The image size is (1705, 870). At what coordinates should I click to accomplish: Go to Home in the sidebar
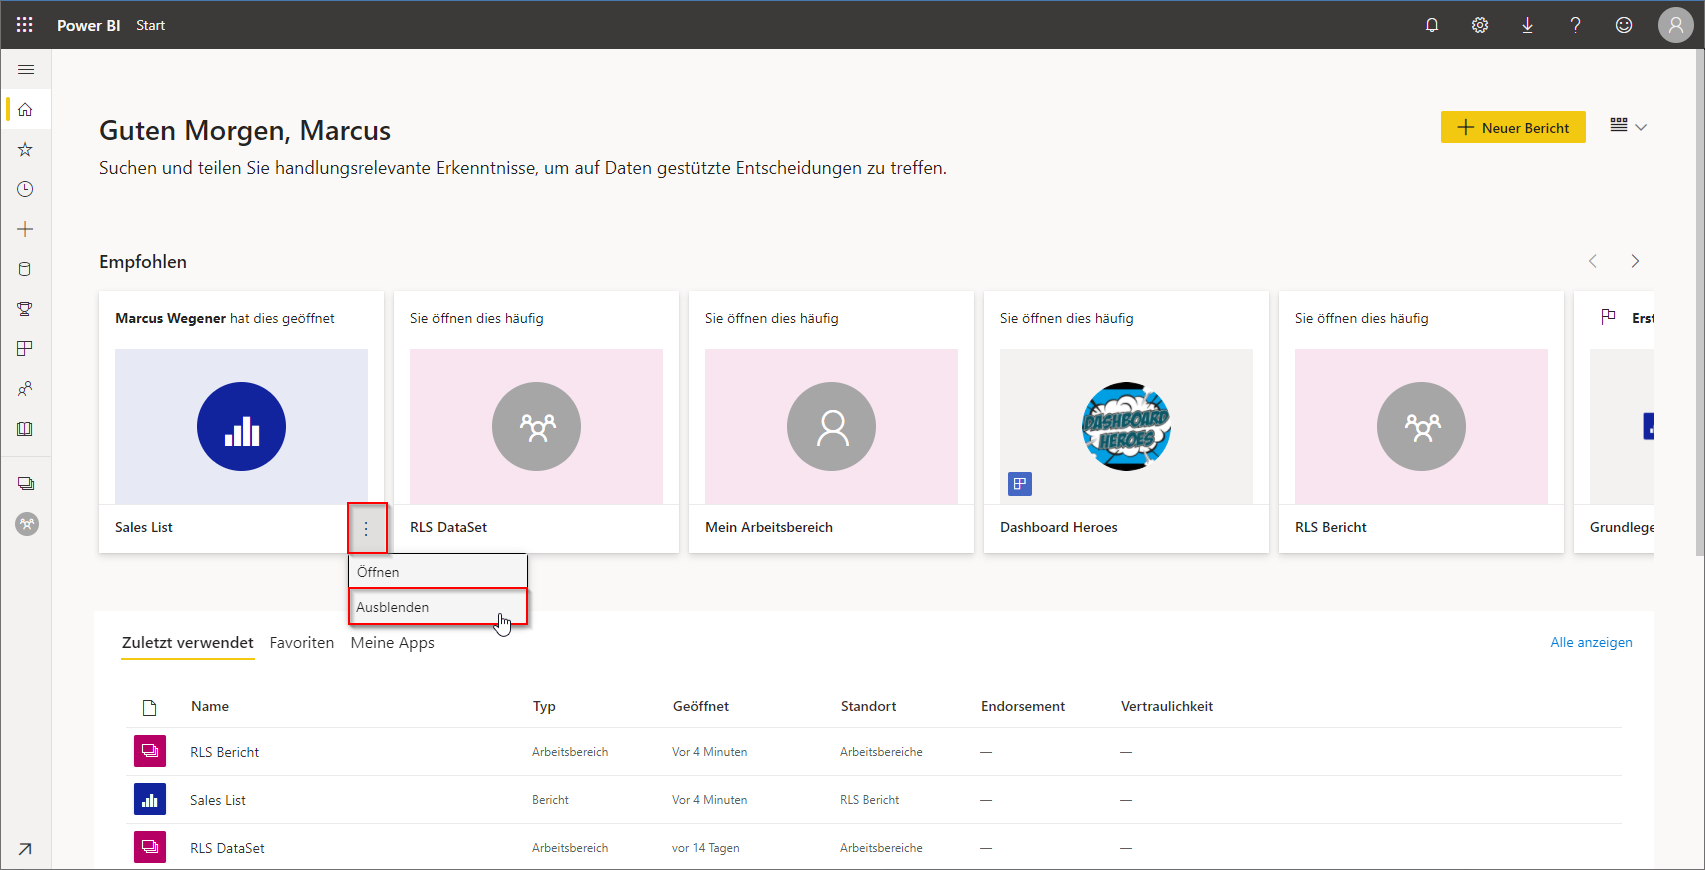pyautogui.click(x=26, y=110)
